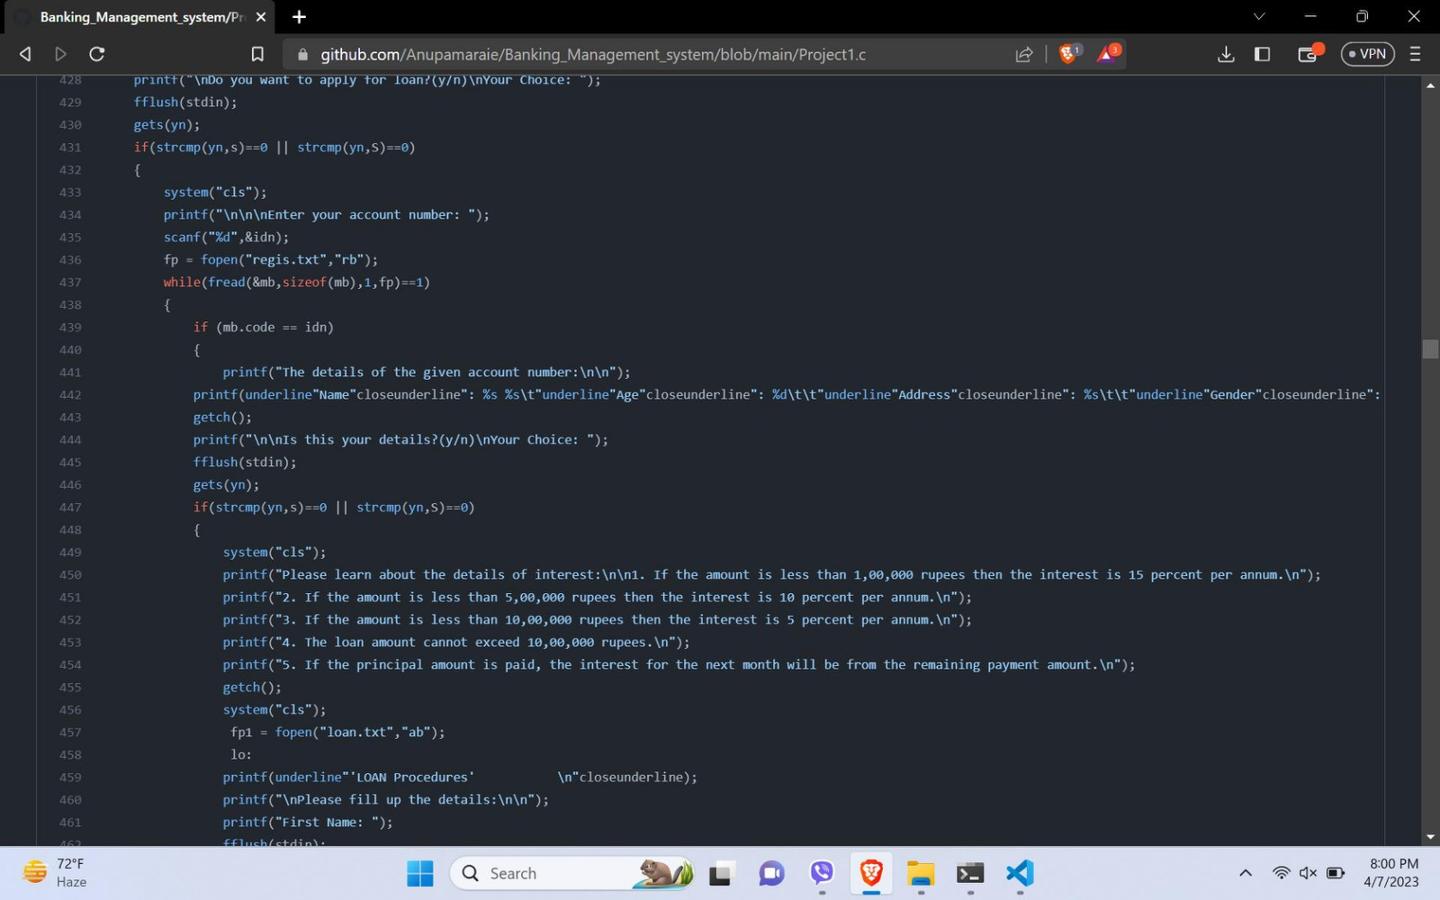Go forward with the browser forward arrow
Screen dimensions: 1440x900
60,54
